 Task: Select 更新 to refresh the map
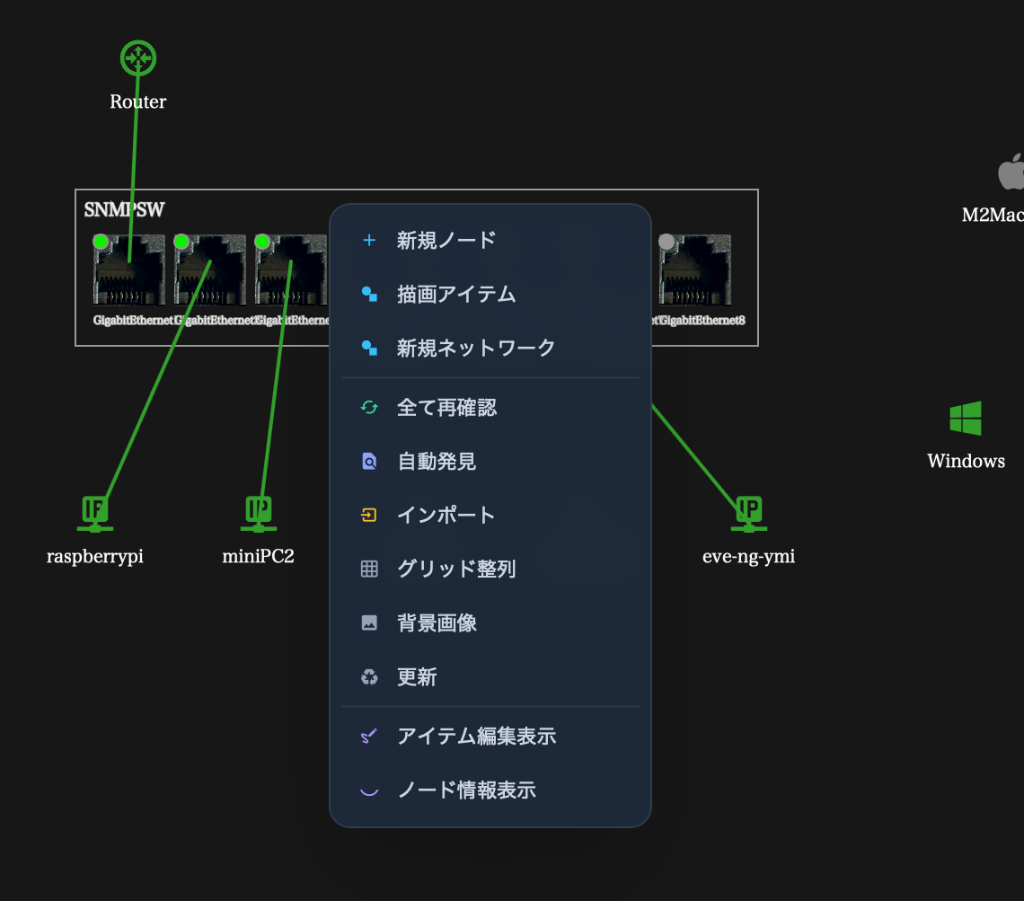(x=490, y=677)
